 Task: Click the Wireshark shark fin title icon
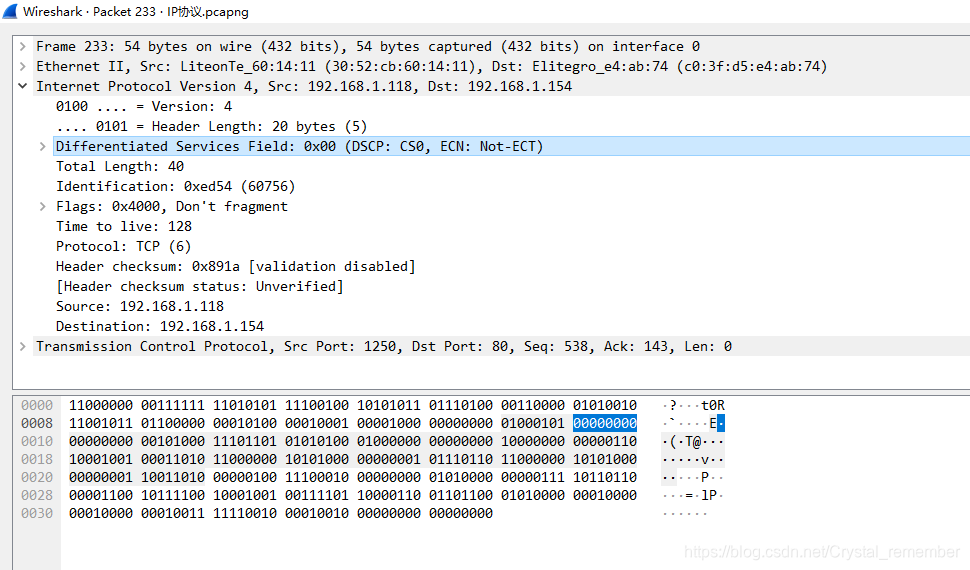coord(10,11)
